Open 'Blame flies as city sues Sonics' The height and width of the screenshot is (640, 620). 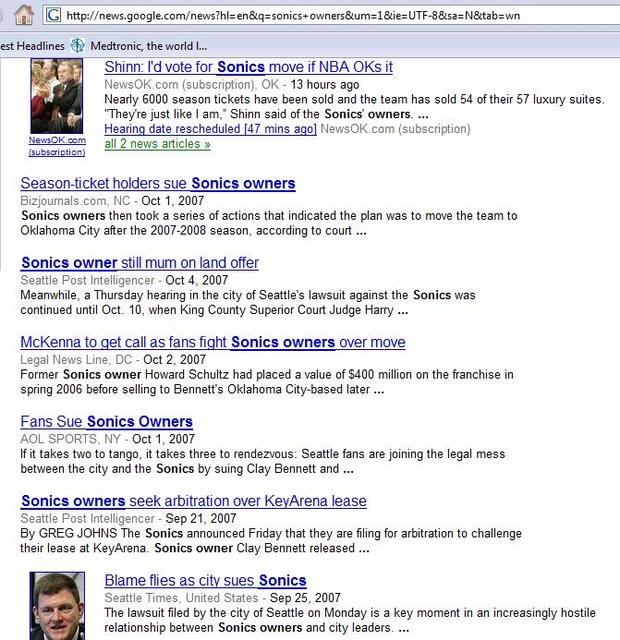(205, 581)
